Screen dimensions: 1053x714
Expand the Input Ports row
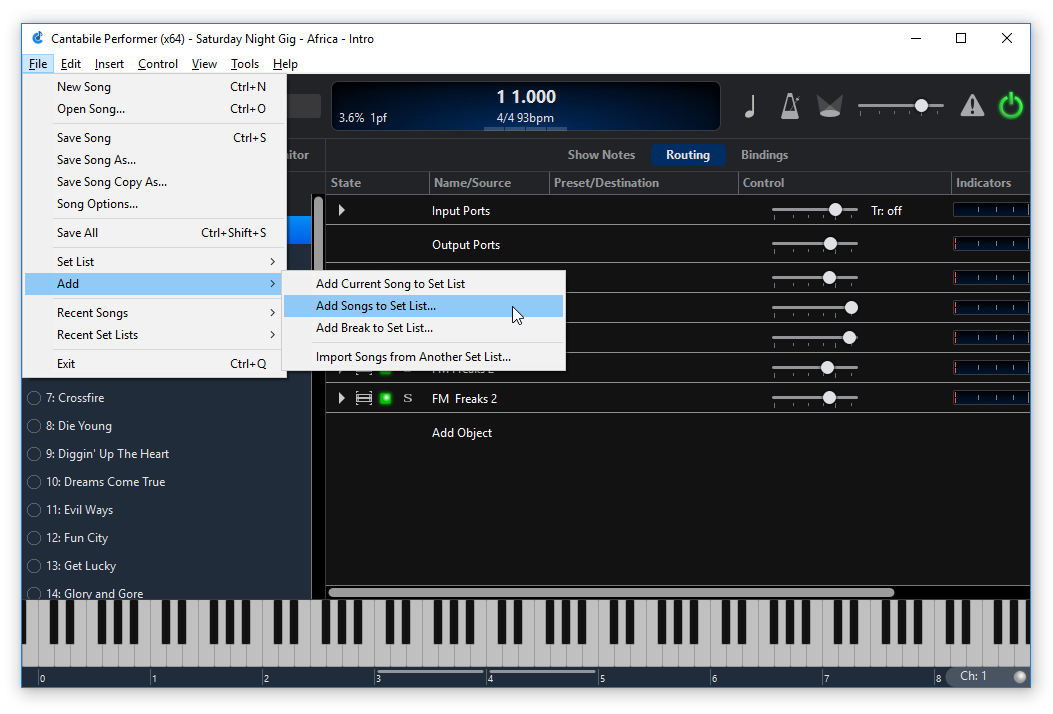341,210
